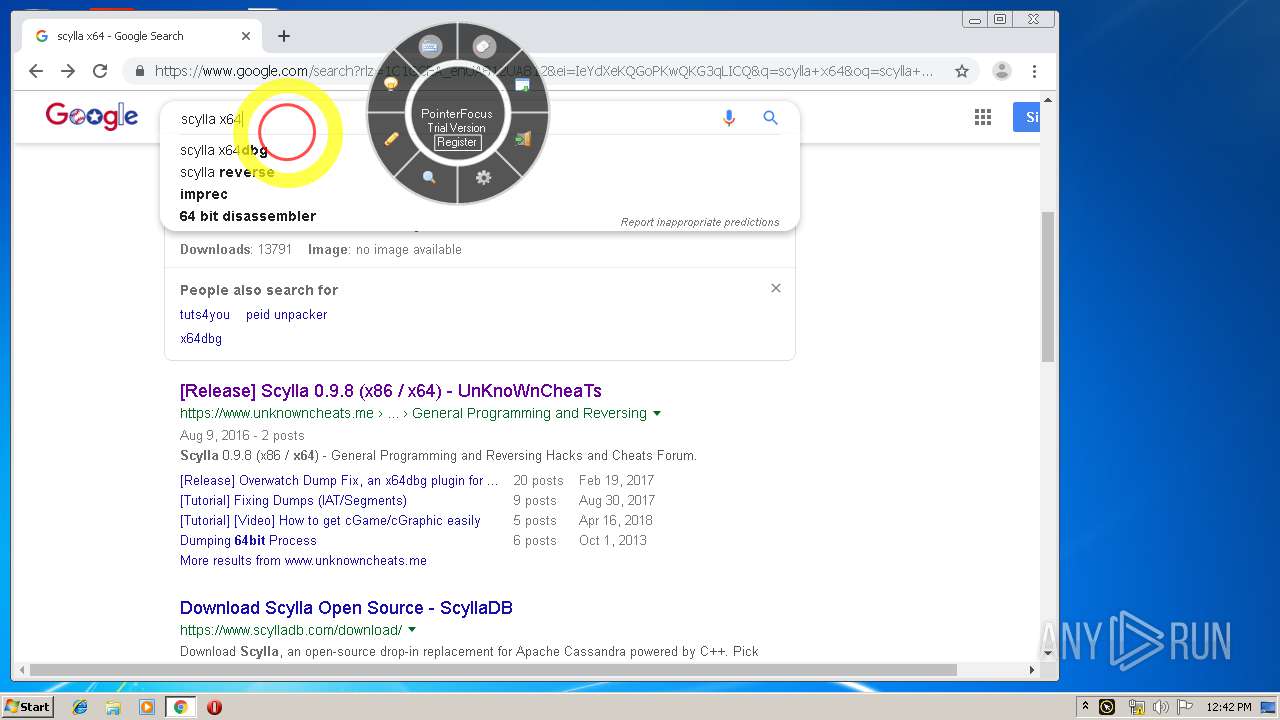Go back in Chrome
Viewport: 1280px width, 720px height.
(x=36, y=71)
